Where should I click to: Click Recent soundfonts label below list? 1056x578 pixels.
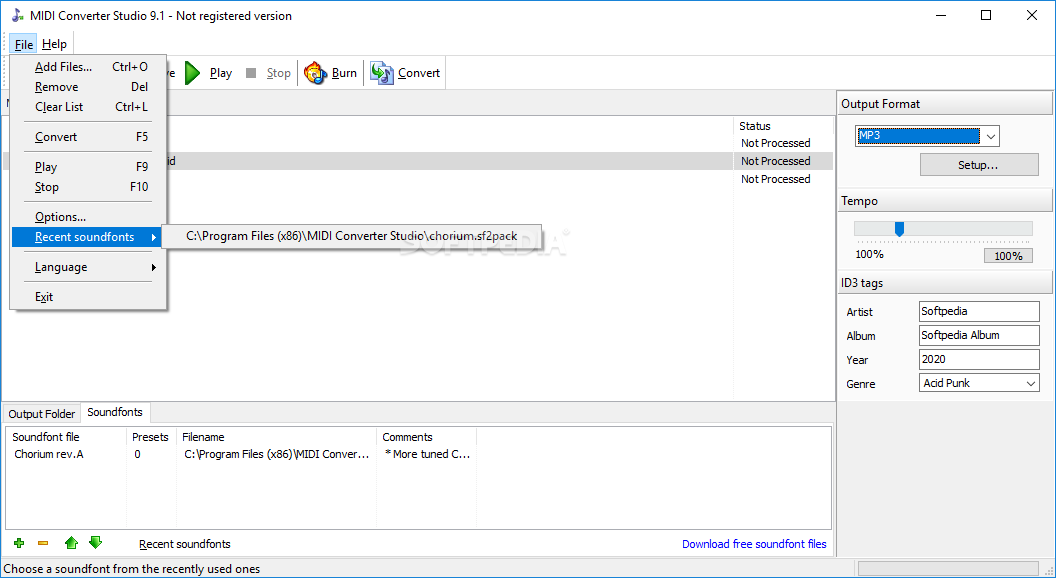tap(185, 544)
